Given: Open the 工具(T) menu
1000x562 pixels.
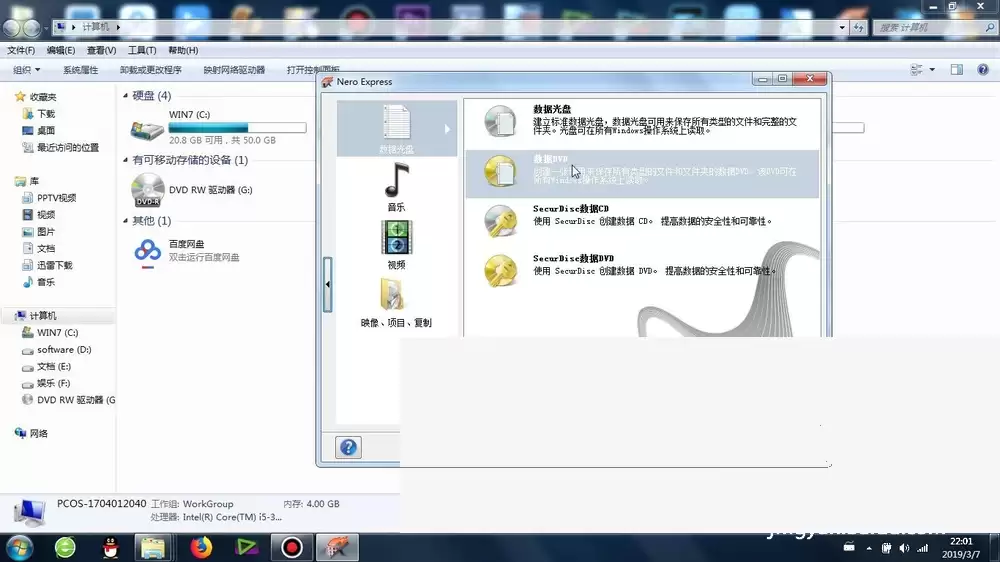Looking at the screenshot, I should [x=142, y=50].
